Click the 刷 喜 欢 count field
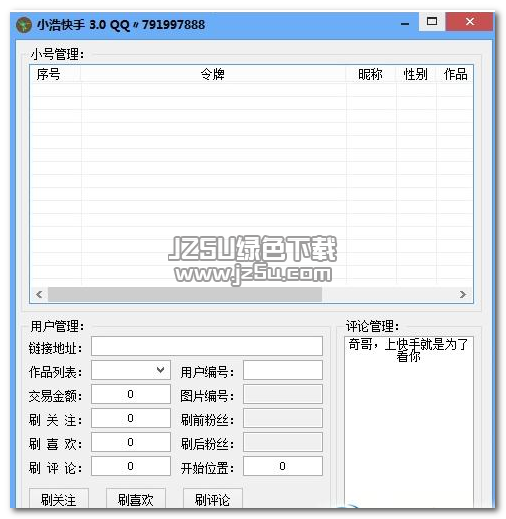This screenshot has width=506, height=519. 131,442
